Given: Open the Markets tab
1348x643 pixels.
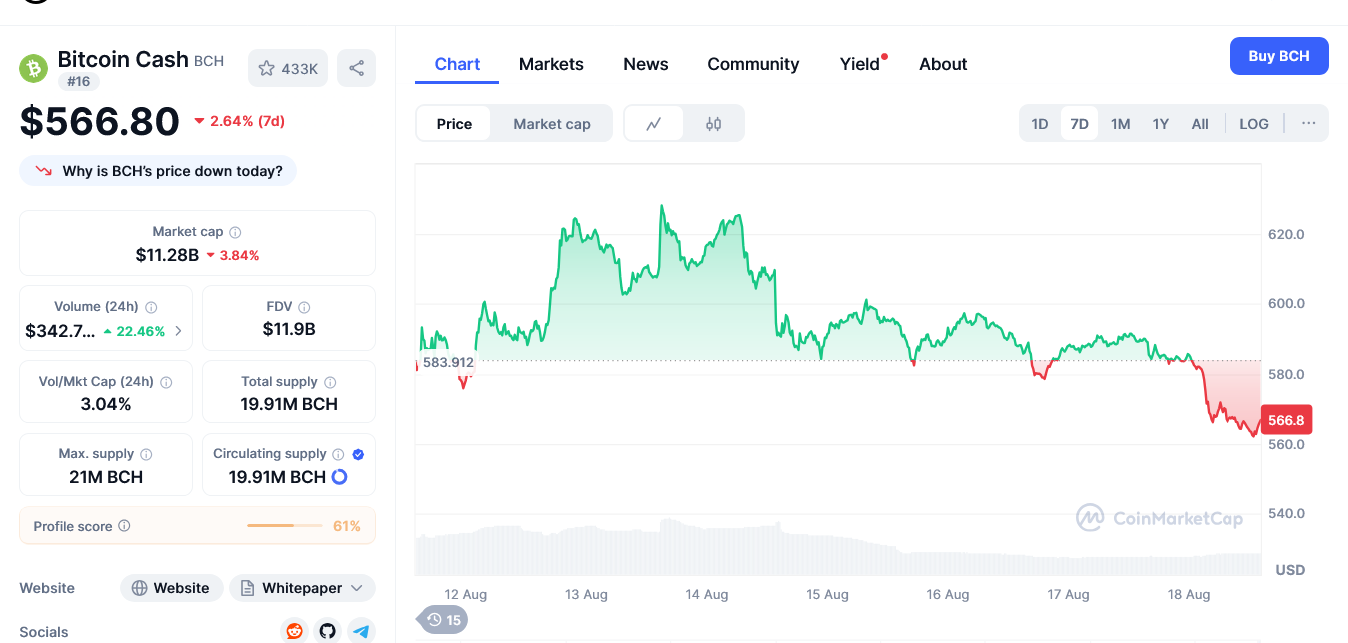Looking at the screenshot, I should point(551,64).
